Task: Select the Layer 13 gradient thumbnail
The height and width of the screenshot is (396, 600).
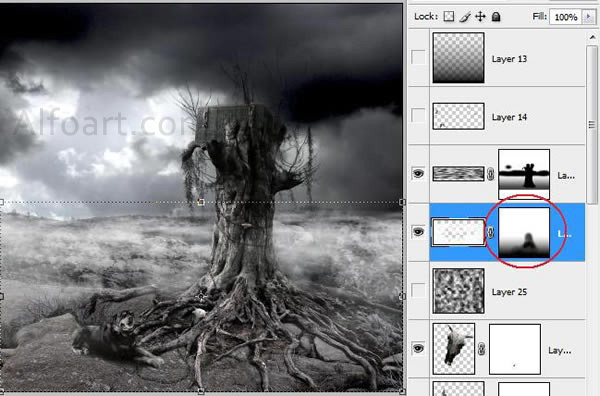Action: coord(458,58)
